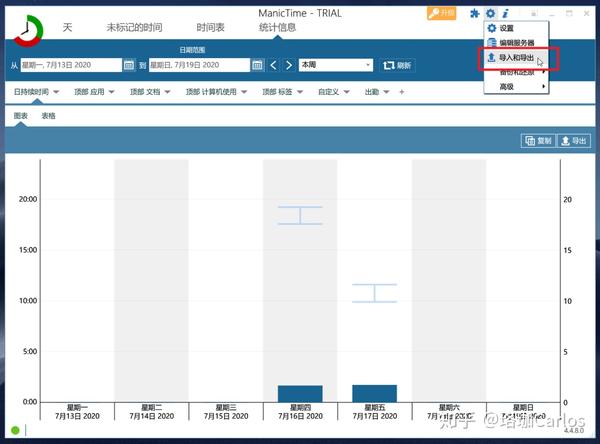Click the settings gear icon in title bar
Screen dimensions: 600x444
click(490, 14)
